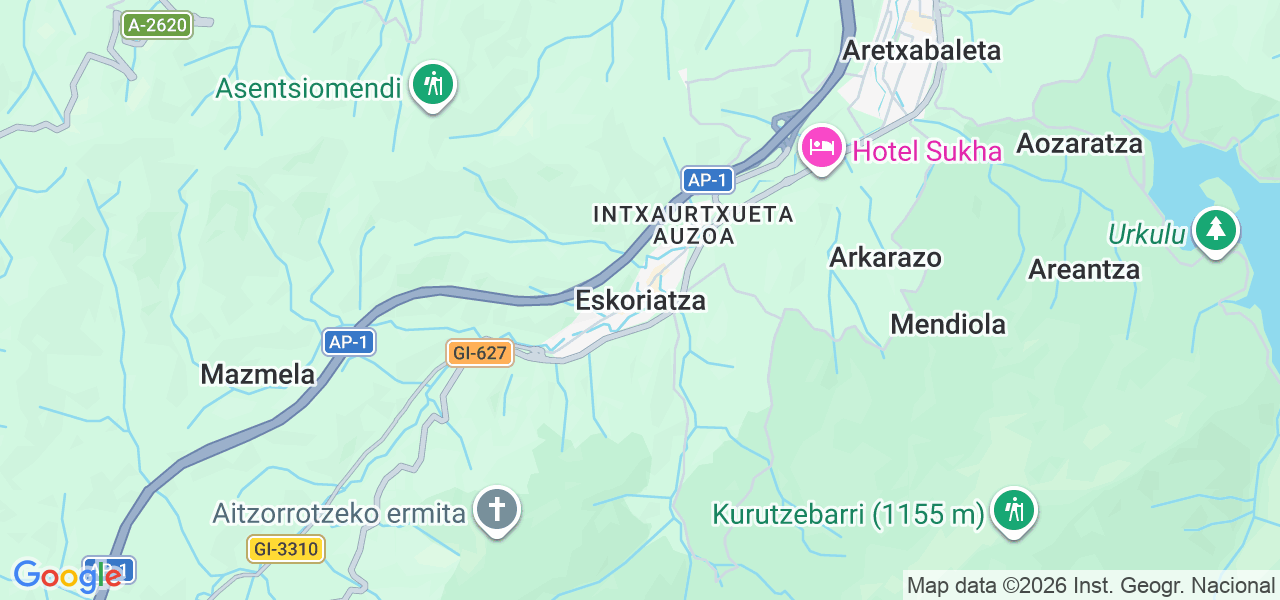Image resolution: width=1280 pixels, height=600 pixels.
Task: Click the AP-1 shield near Mazmela
Action: tap(350, 342)
